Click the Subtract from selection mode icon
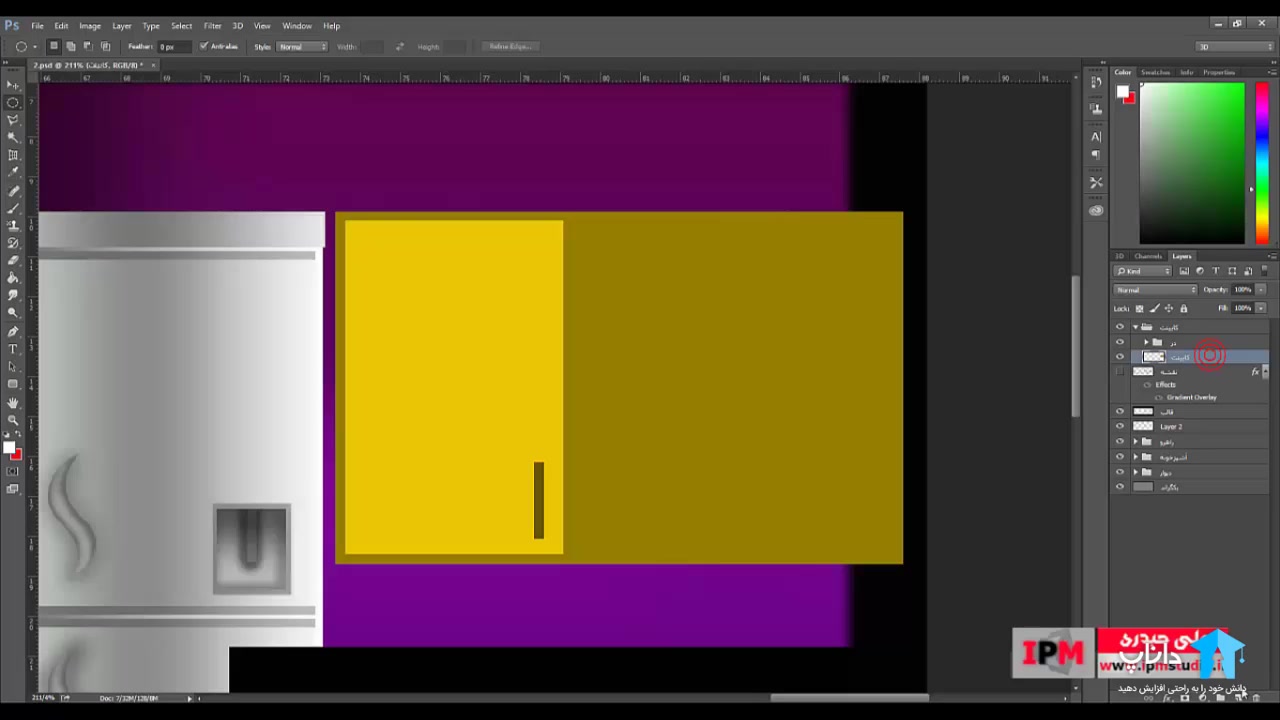Screen dimensions: 1280x720 [88, 46]
